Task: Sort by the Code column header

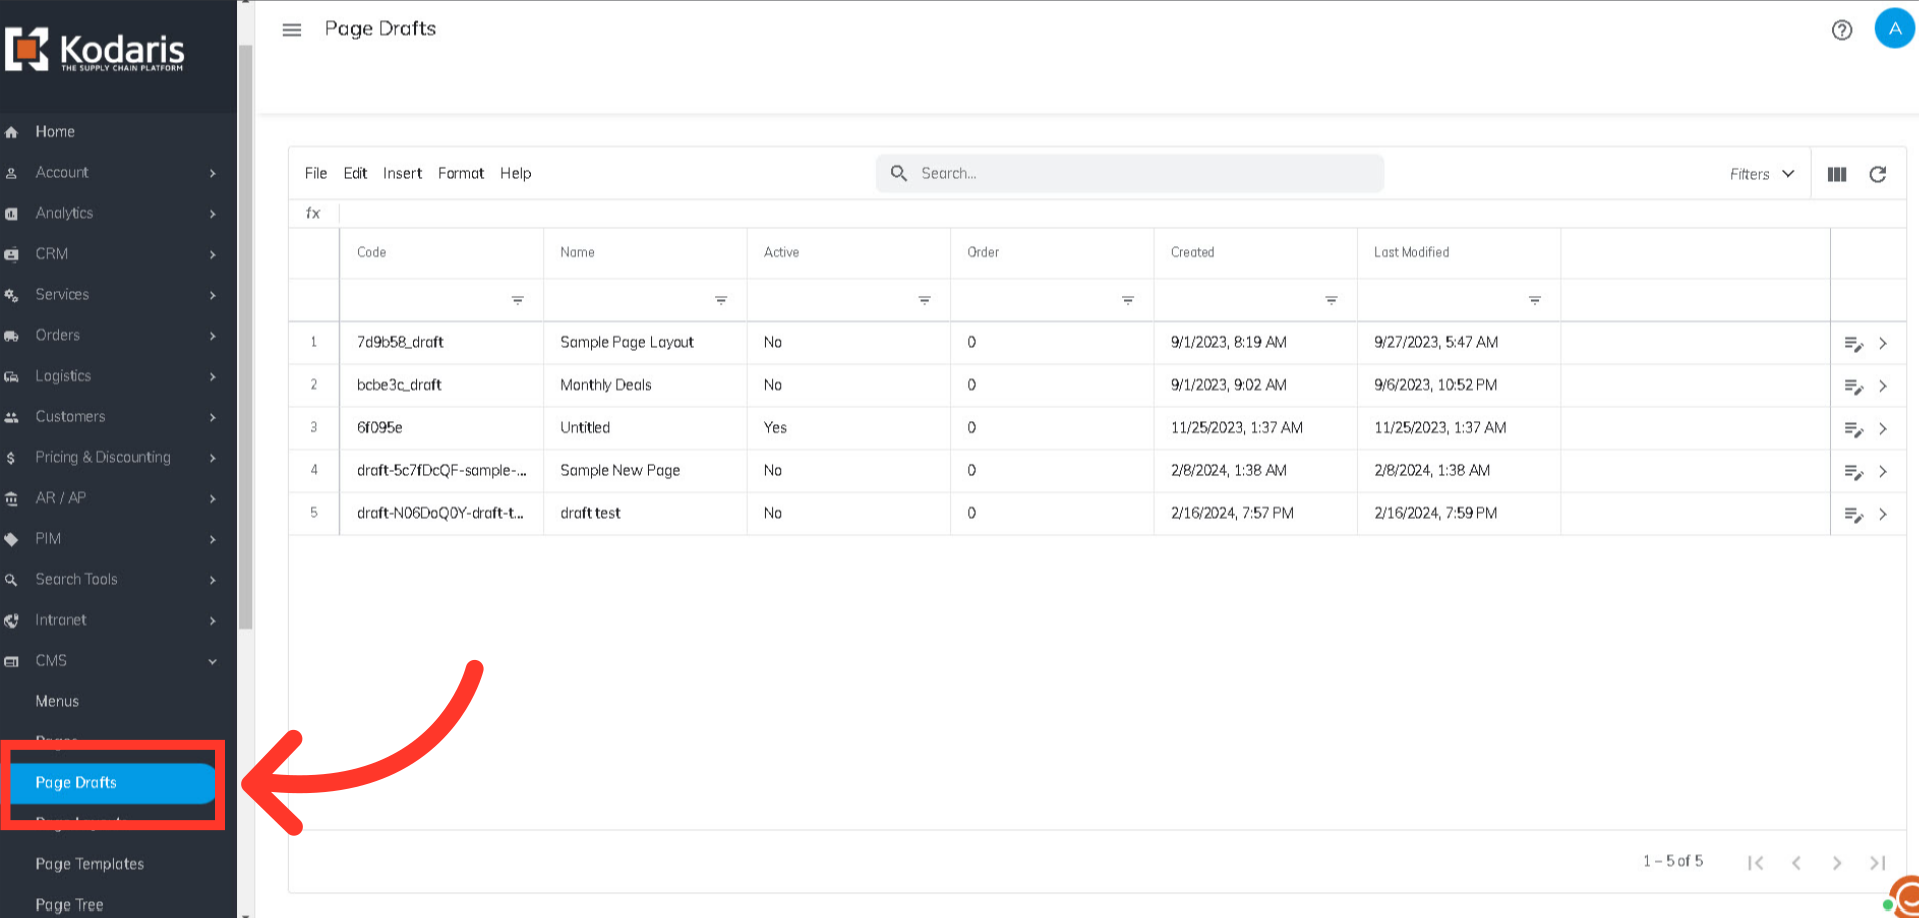Action: pyautogui.click(x=371, y=252)
